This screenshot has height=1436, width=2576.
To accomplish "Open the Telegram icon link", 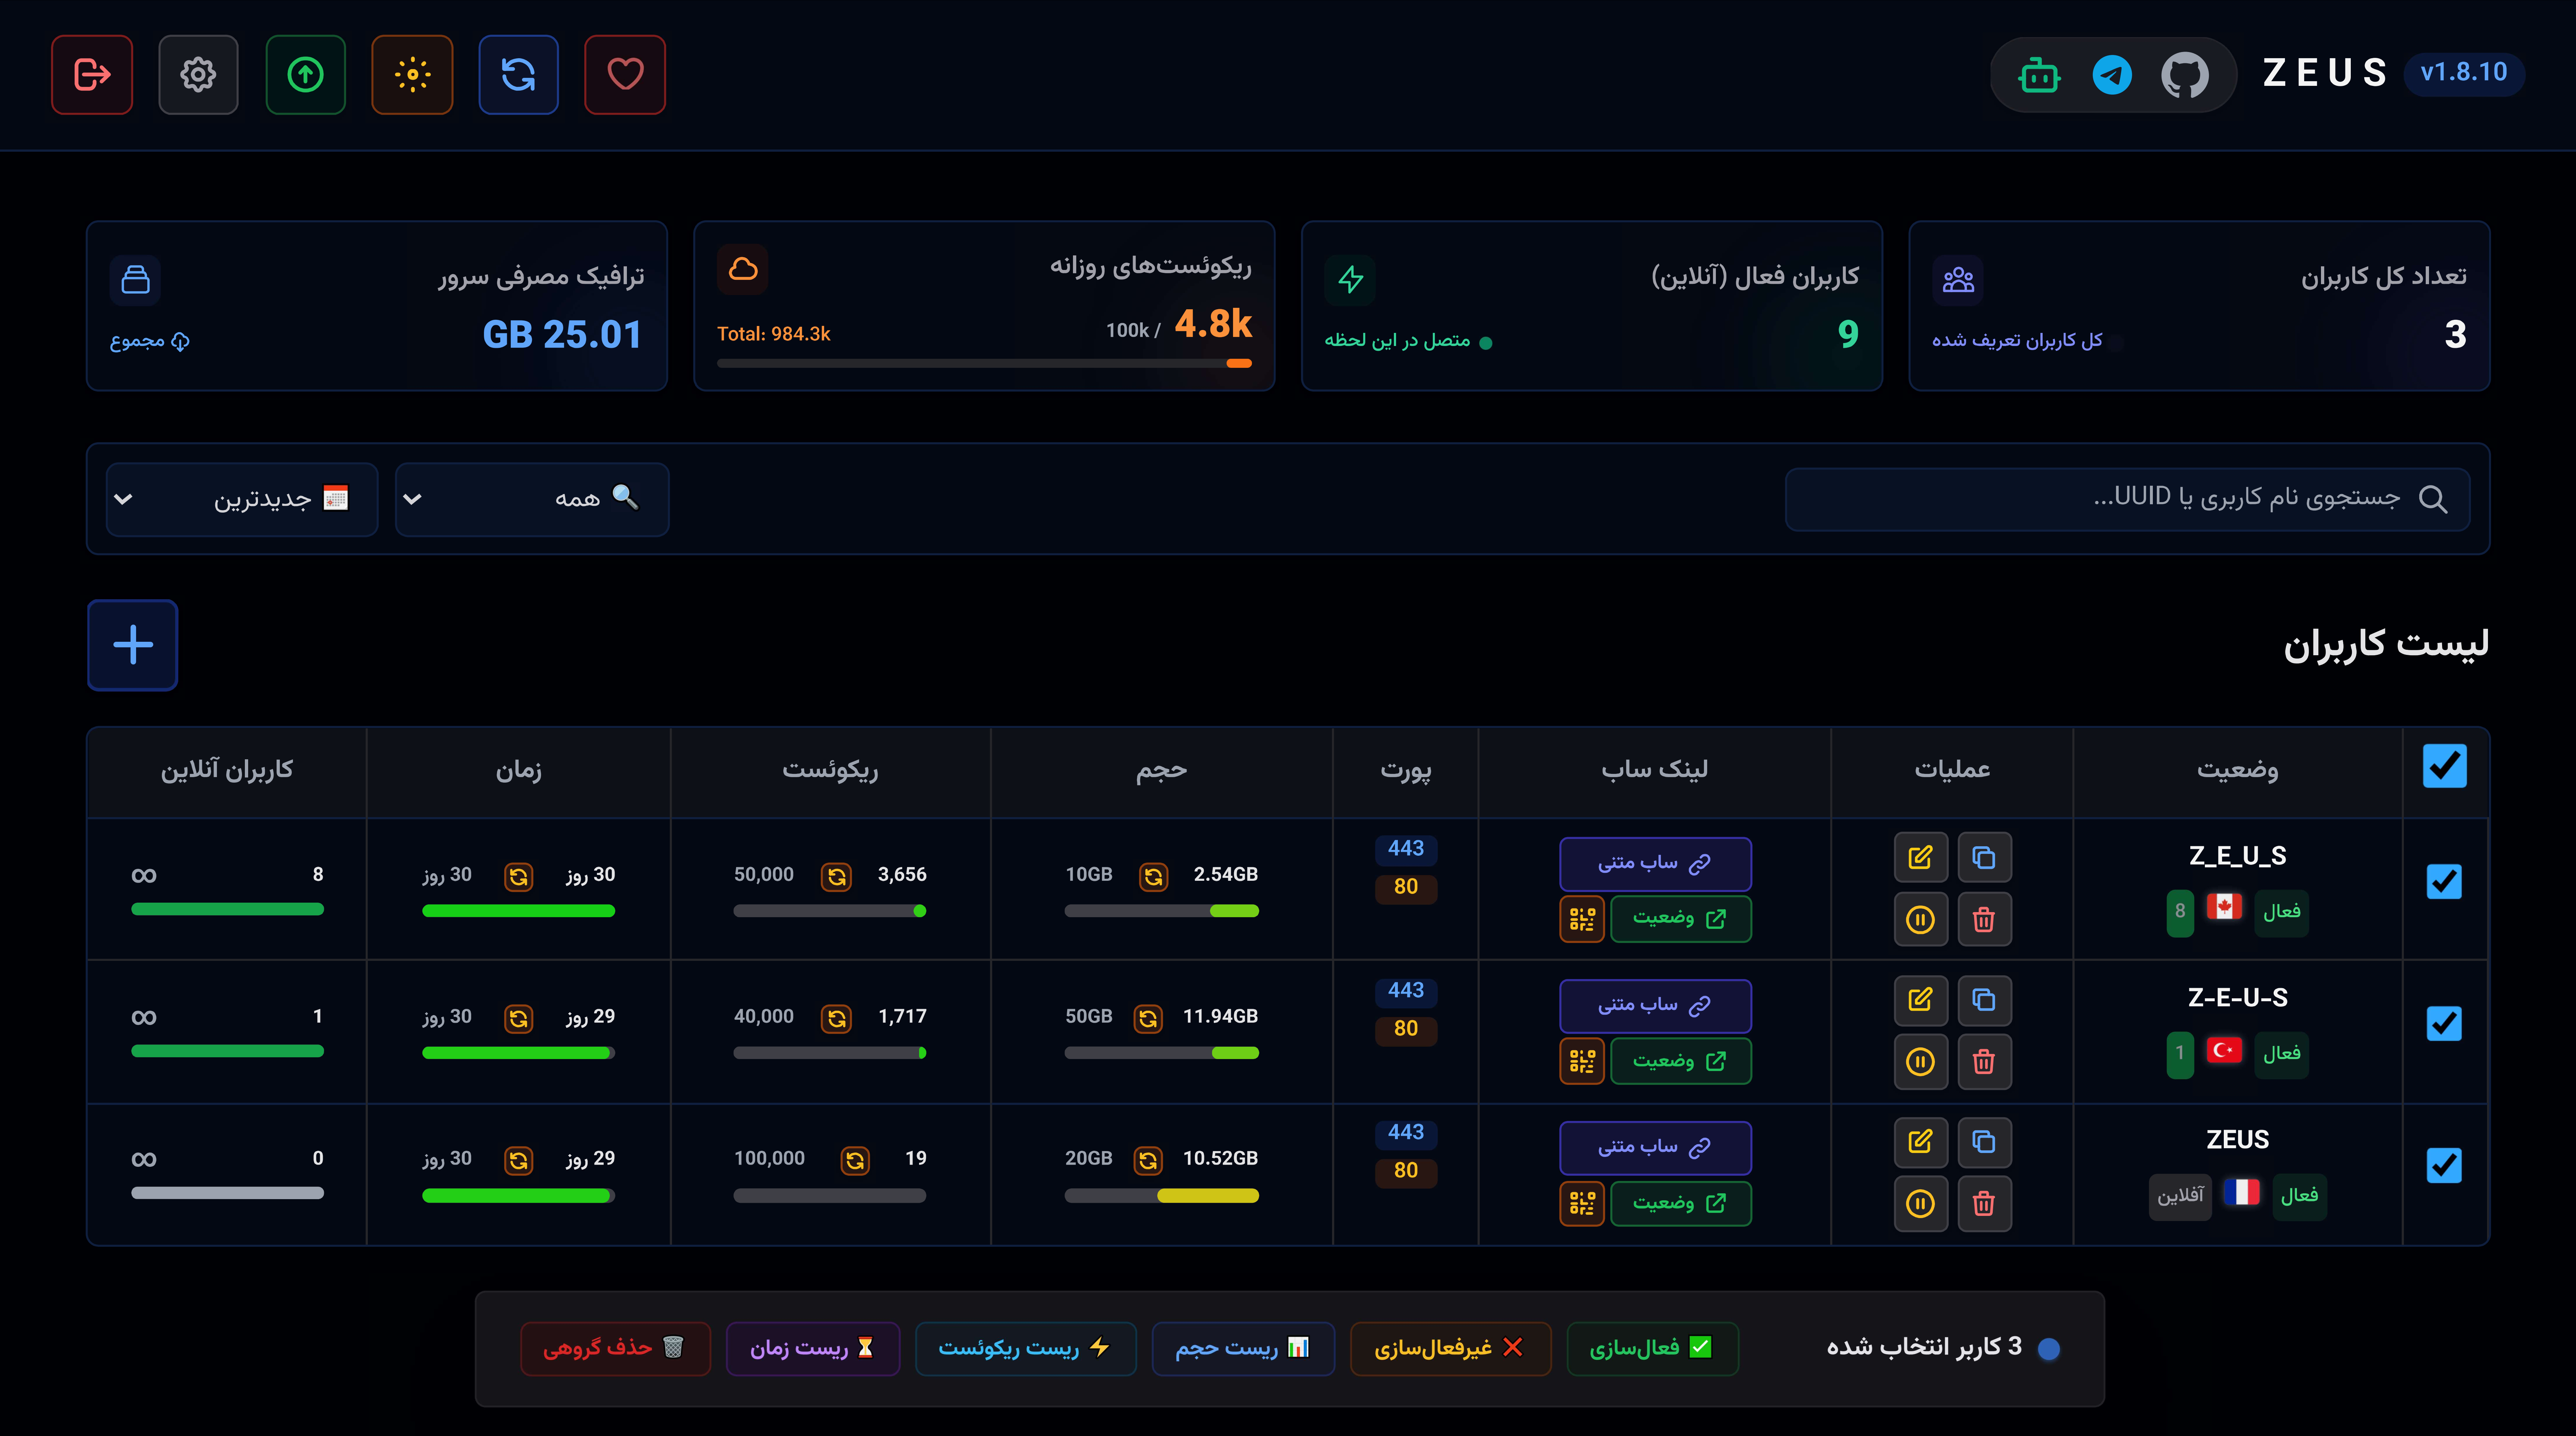I will [2112, 75].
